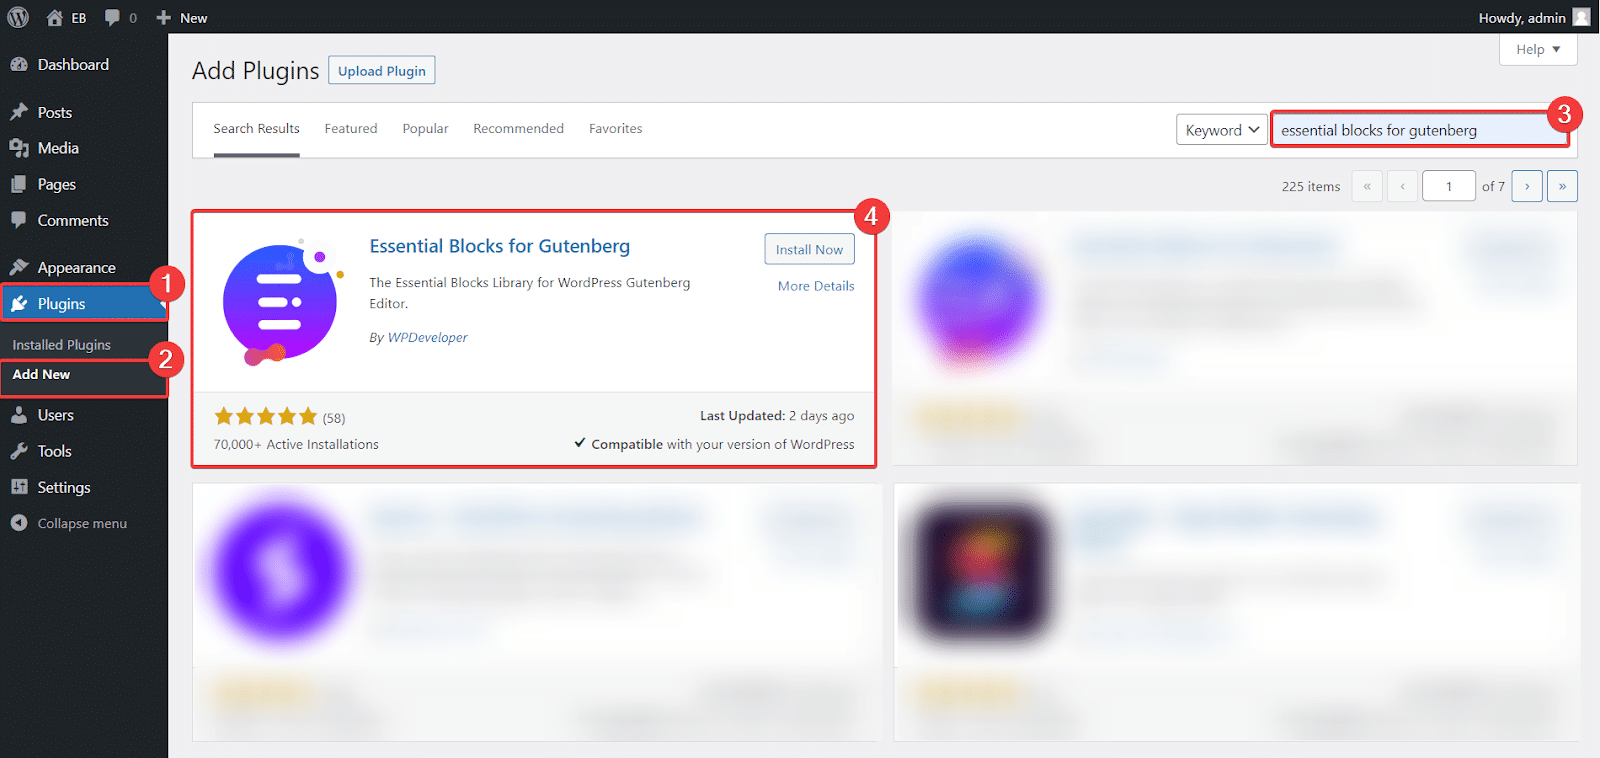The width and height of the screenshot is (1600, 758).
Task: Click the Settings sliders icon
Action: tap(19, 487)
